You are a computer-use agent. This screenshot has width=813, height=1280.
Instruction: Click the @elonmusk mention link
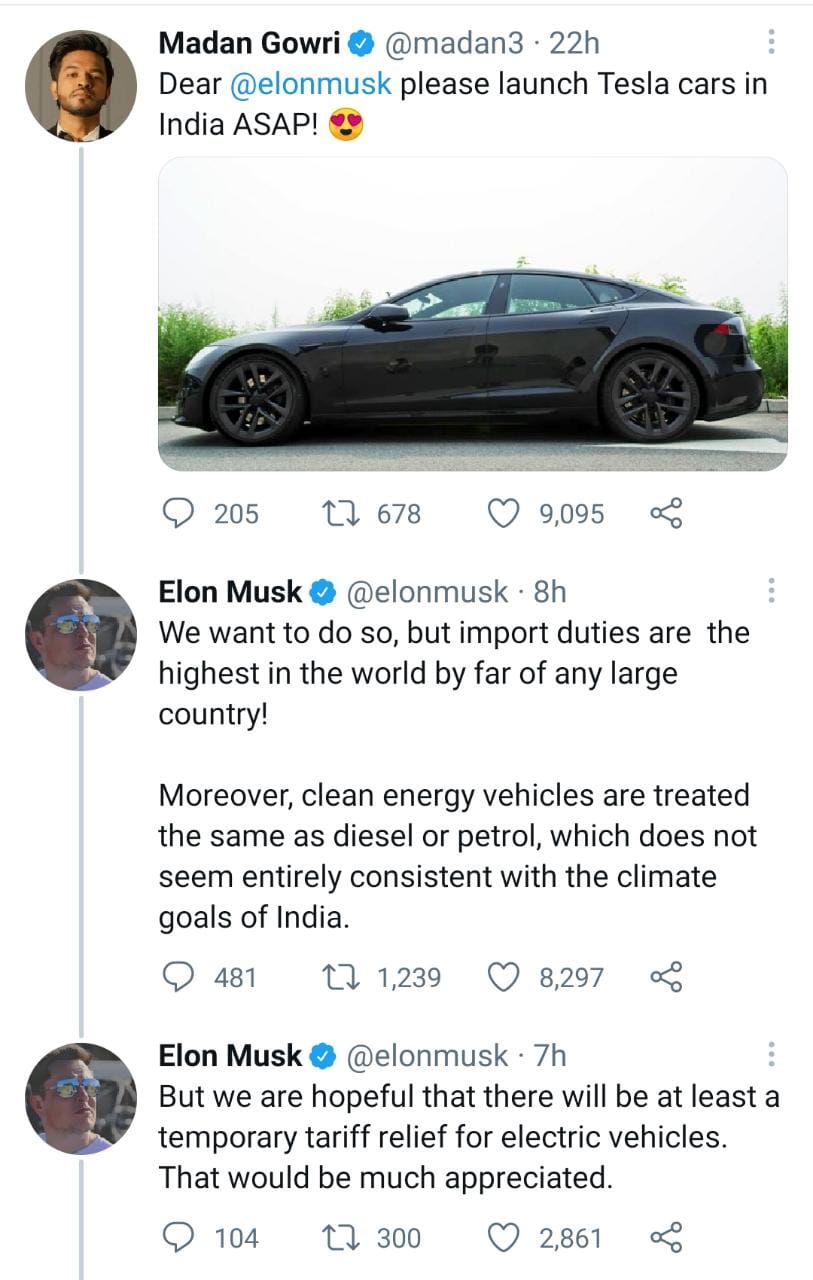pyautogui.click(x=311, y=84)
